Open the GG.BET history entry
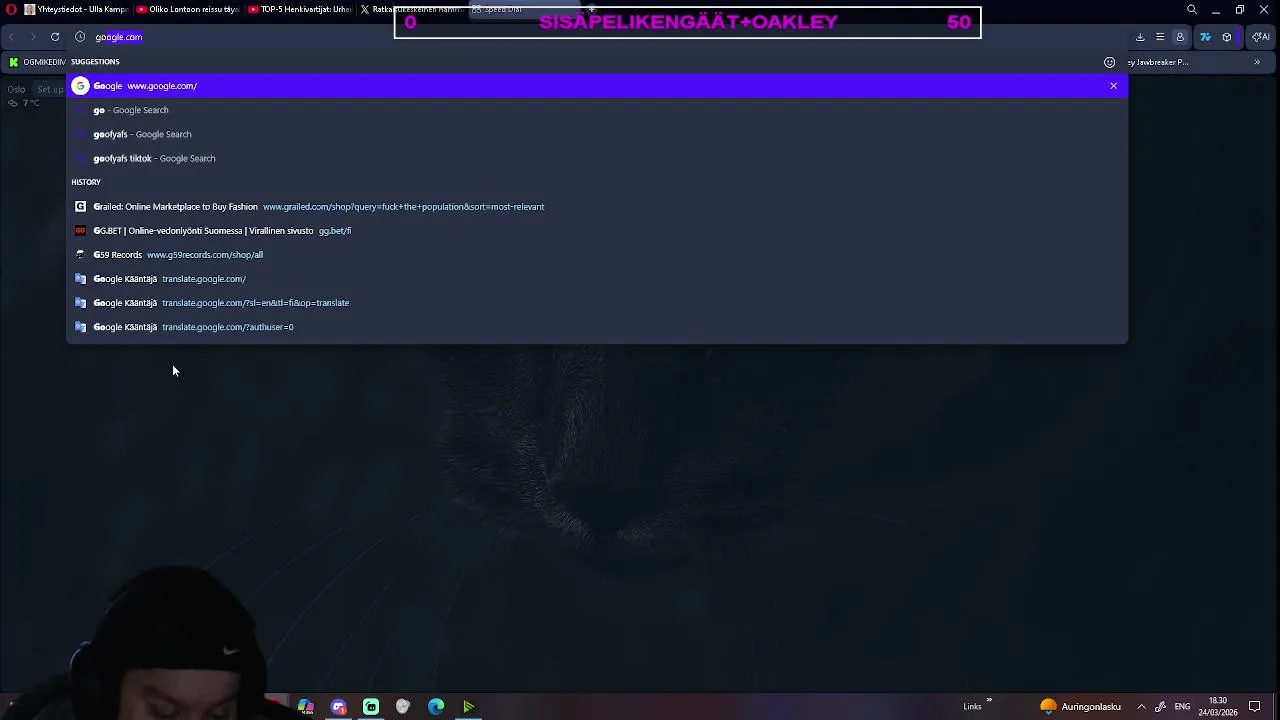 click(597, 231)
